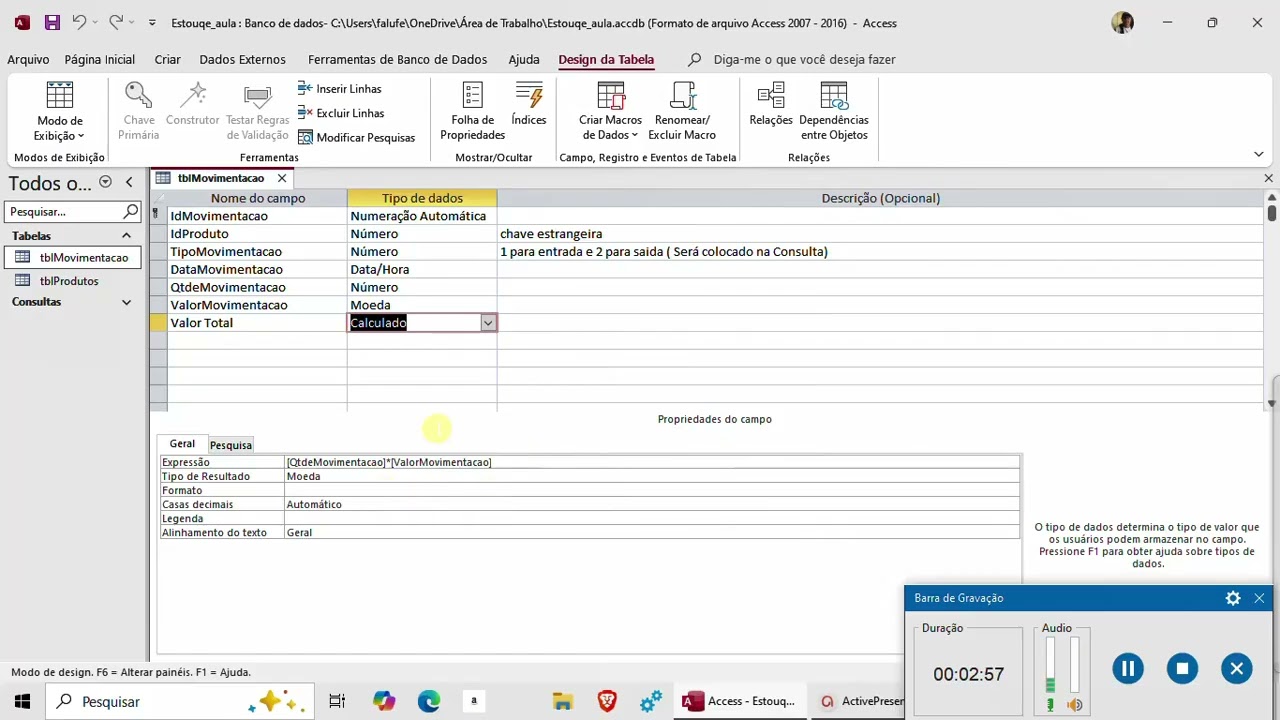Screen dimensions: 1280x720
Task: Show the Folha de Propriedades pane
Action: tap(472, 111)
